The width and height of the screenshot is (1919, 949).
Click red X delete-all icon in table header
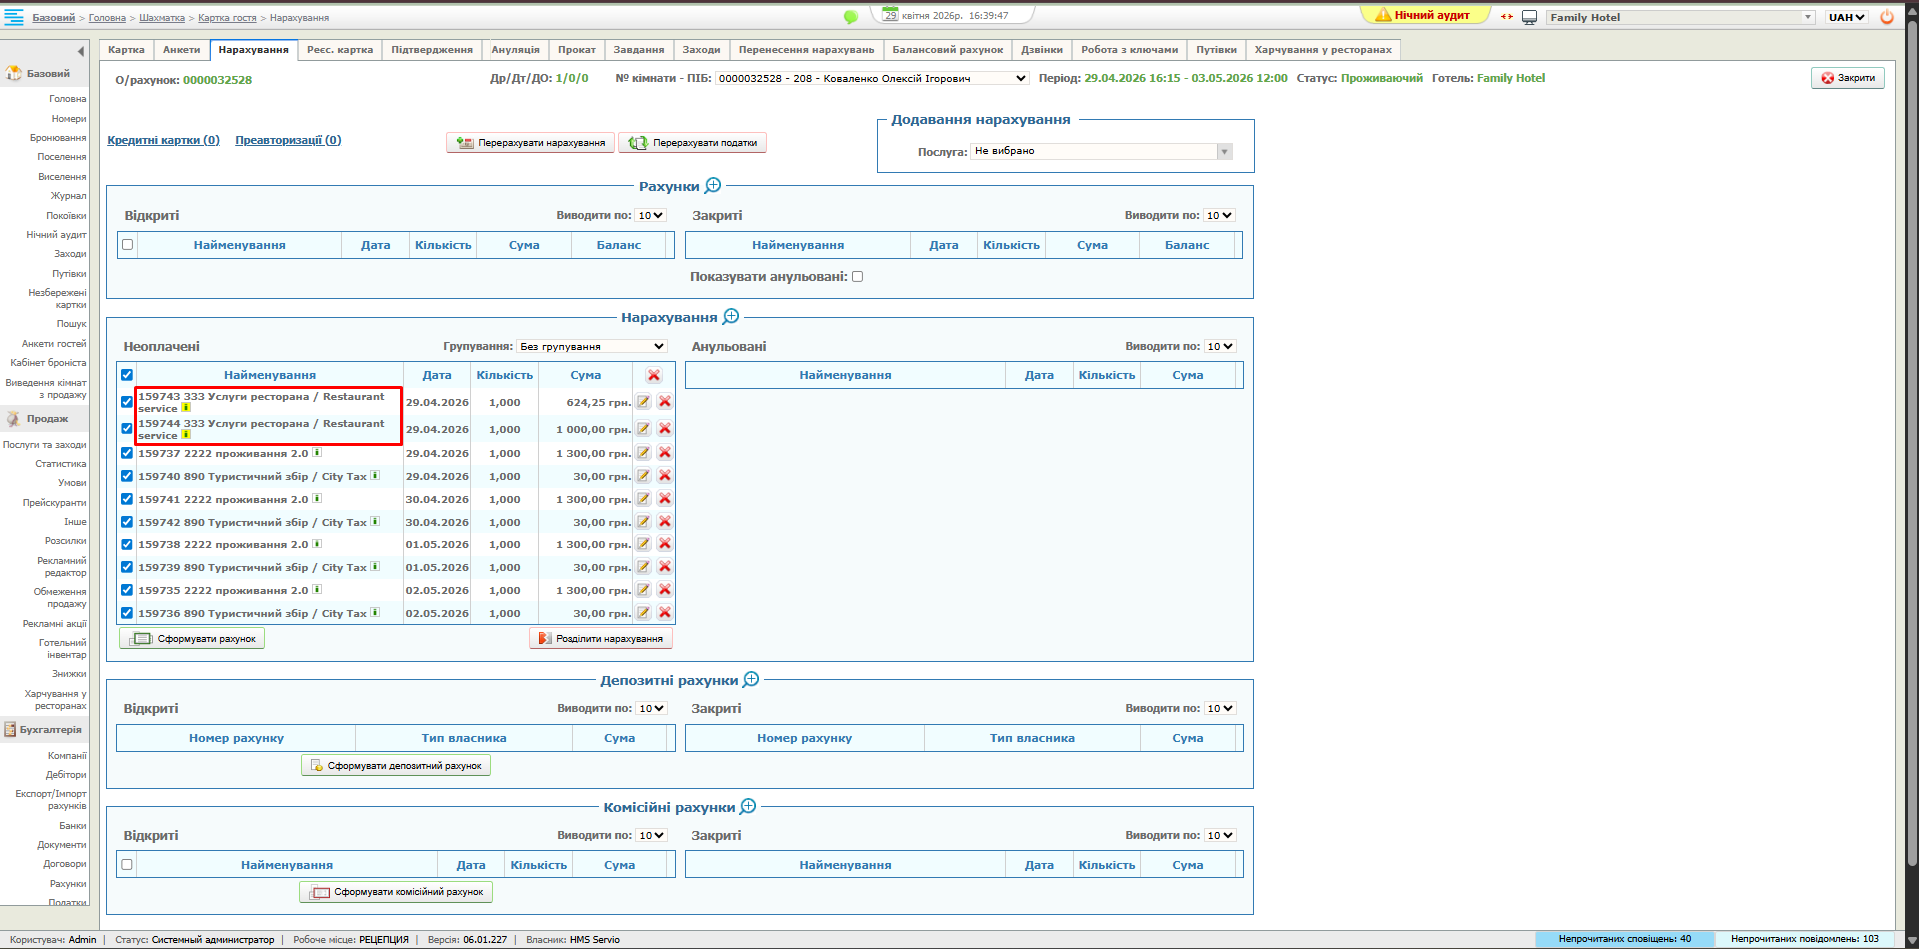tap(654, 375)
